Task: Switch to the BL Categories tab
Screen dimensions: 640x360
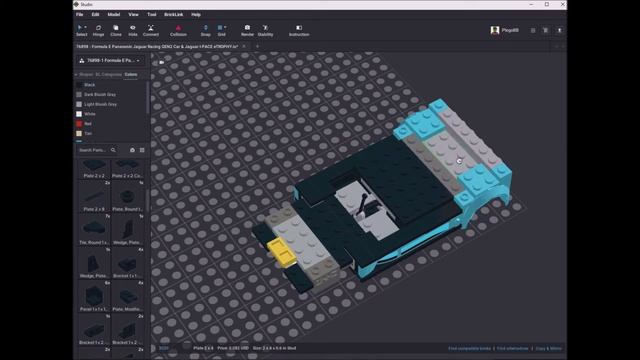Action: (x=108, y=74)
